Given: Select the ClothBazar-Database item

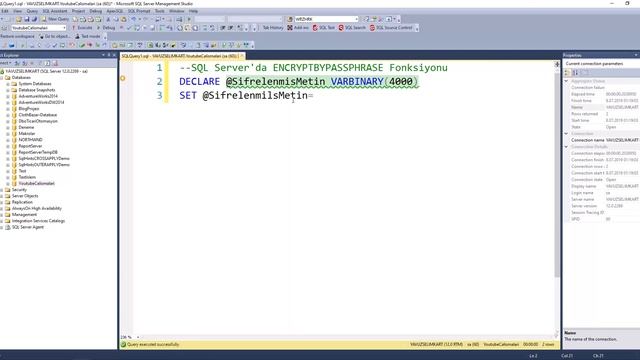Looking at the screenshot, I should pos(38,115).
